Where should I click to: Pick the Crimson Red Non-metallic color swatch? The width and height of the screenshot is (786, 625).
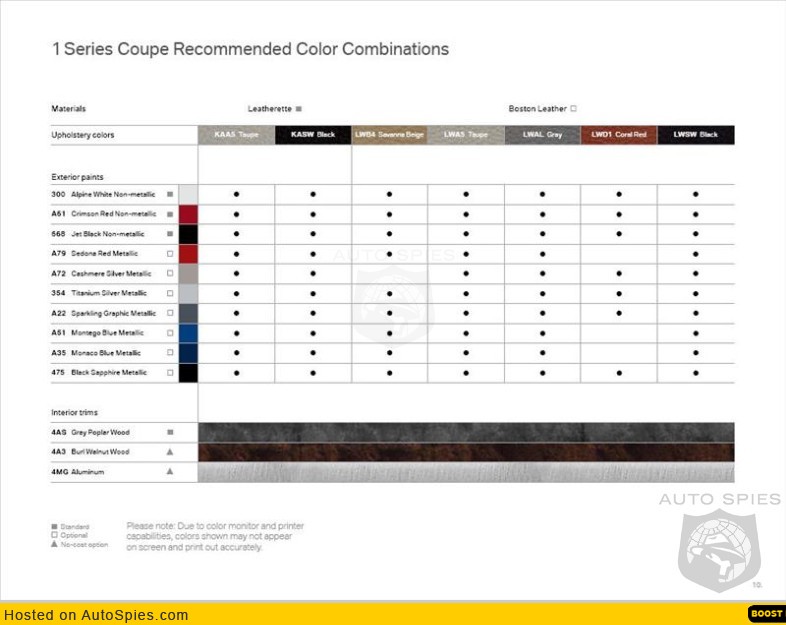[188, 214]
